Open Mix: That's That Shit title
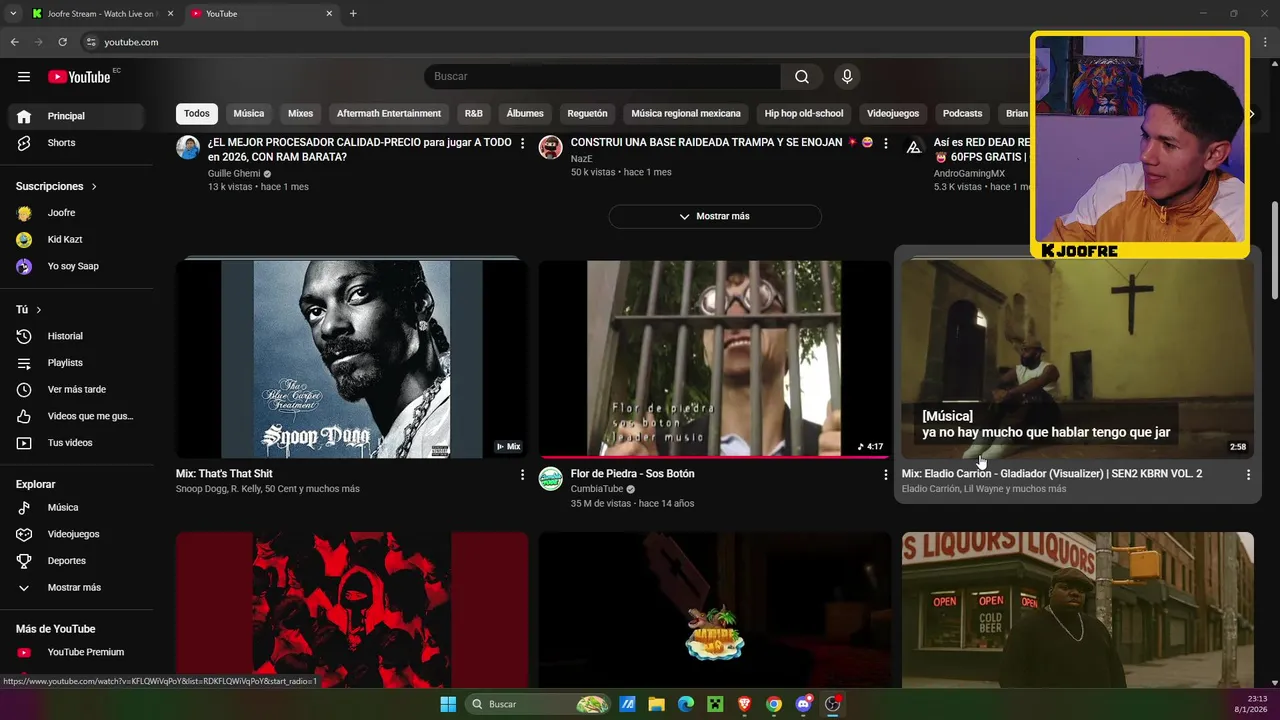This screenshot has width=1280, height=720. (x=224, y=474)
